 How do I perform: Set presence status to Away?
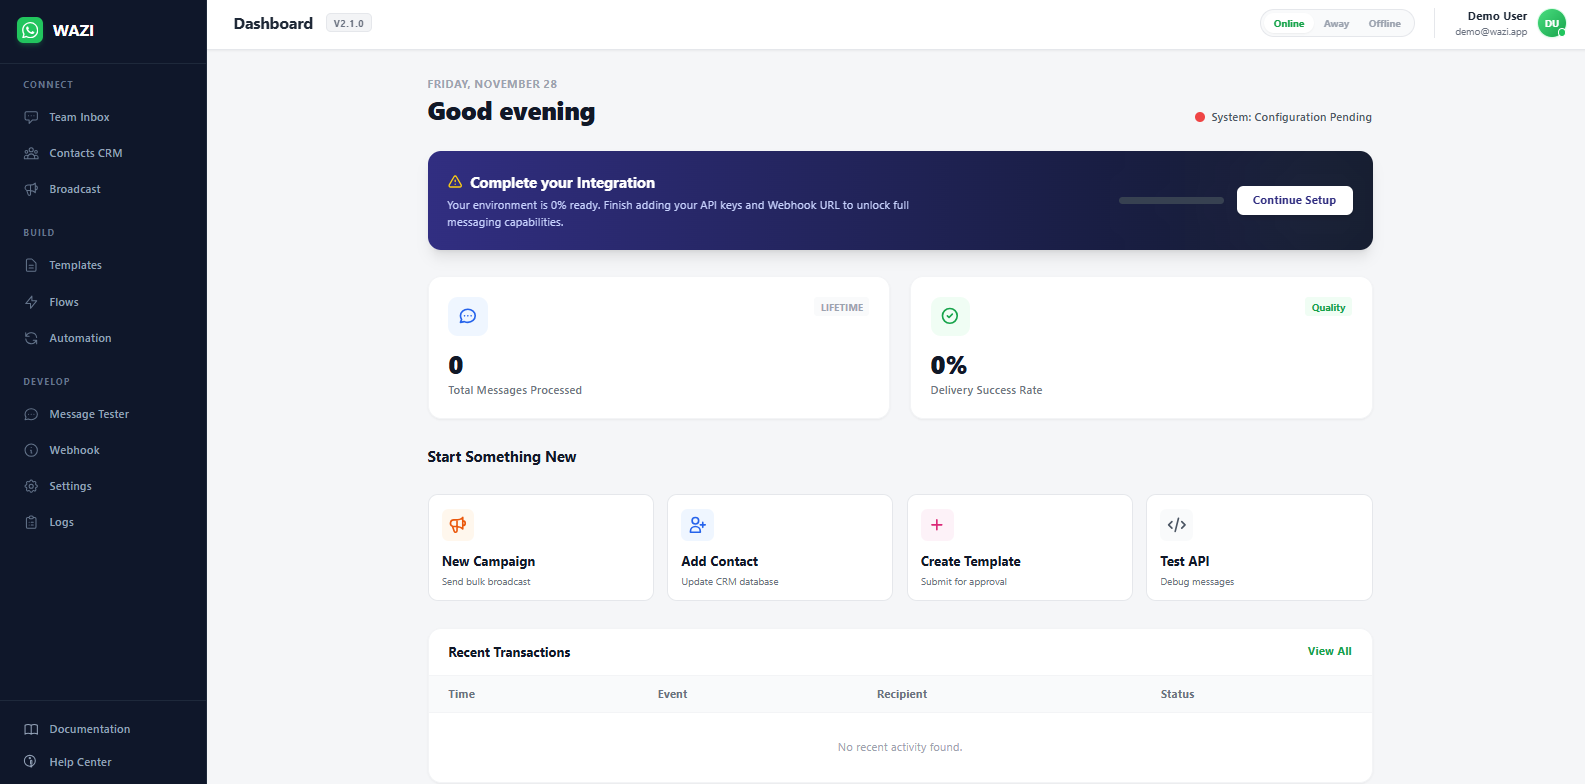point(1336,24)
